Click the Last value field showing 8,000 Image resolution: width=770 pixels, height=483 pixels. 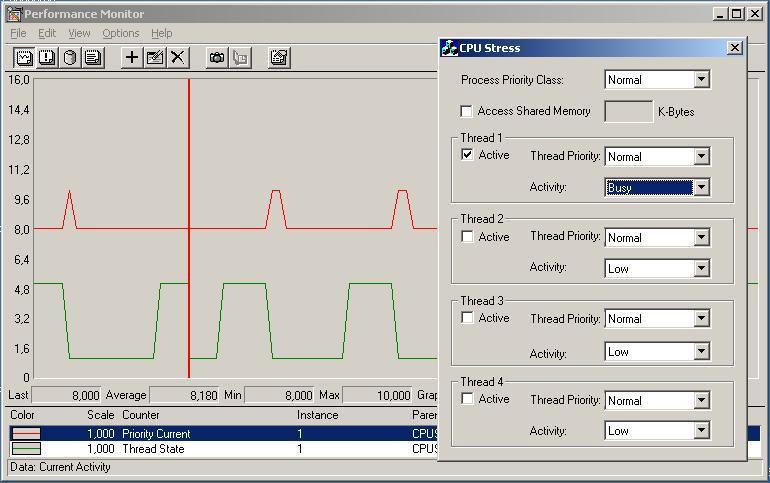click(66, 395)
